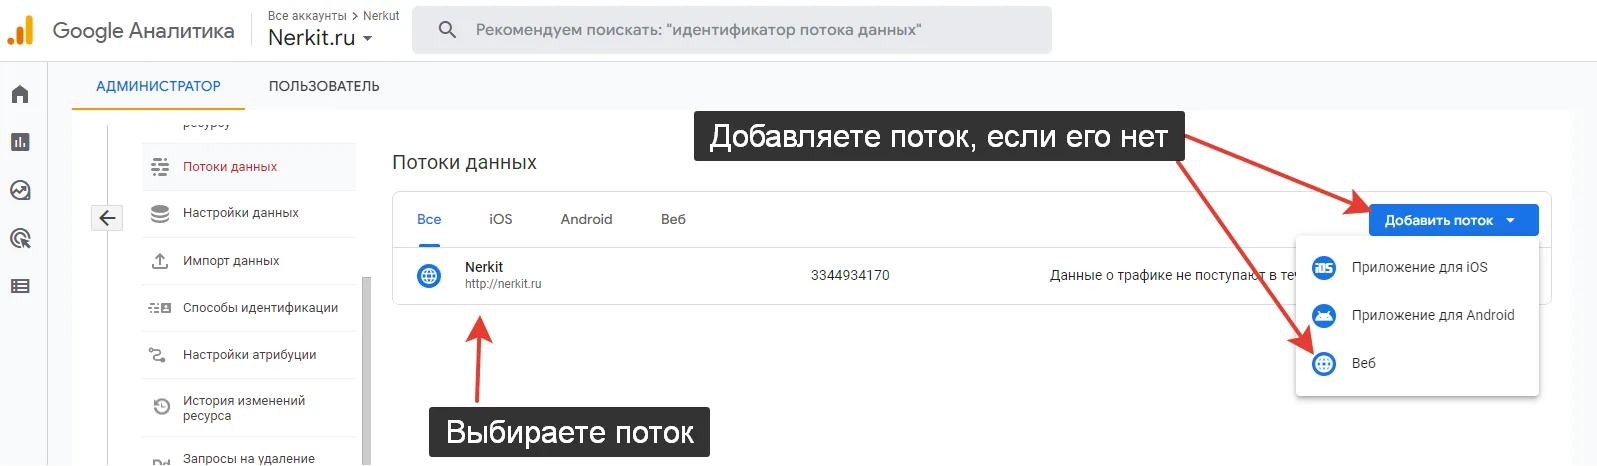This screenshot has height=466, width=1597.
Task: Click the Все аккаунты breadcrumb
Action: 307,16
